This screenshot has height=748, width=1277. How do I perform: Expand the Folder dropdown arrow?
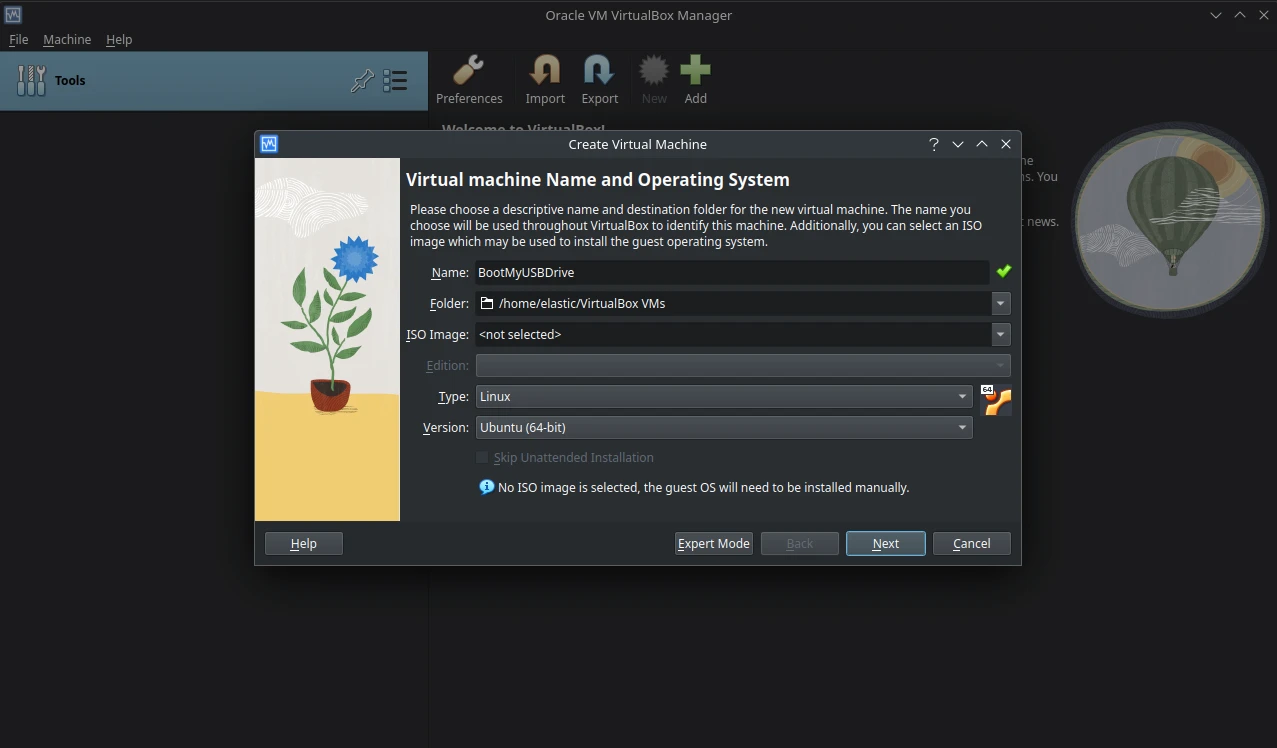click(x=1000, y=303)
